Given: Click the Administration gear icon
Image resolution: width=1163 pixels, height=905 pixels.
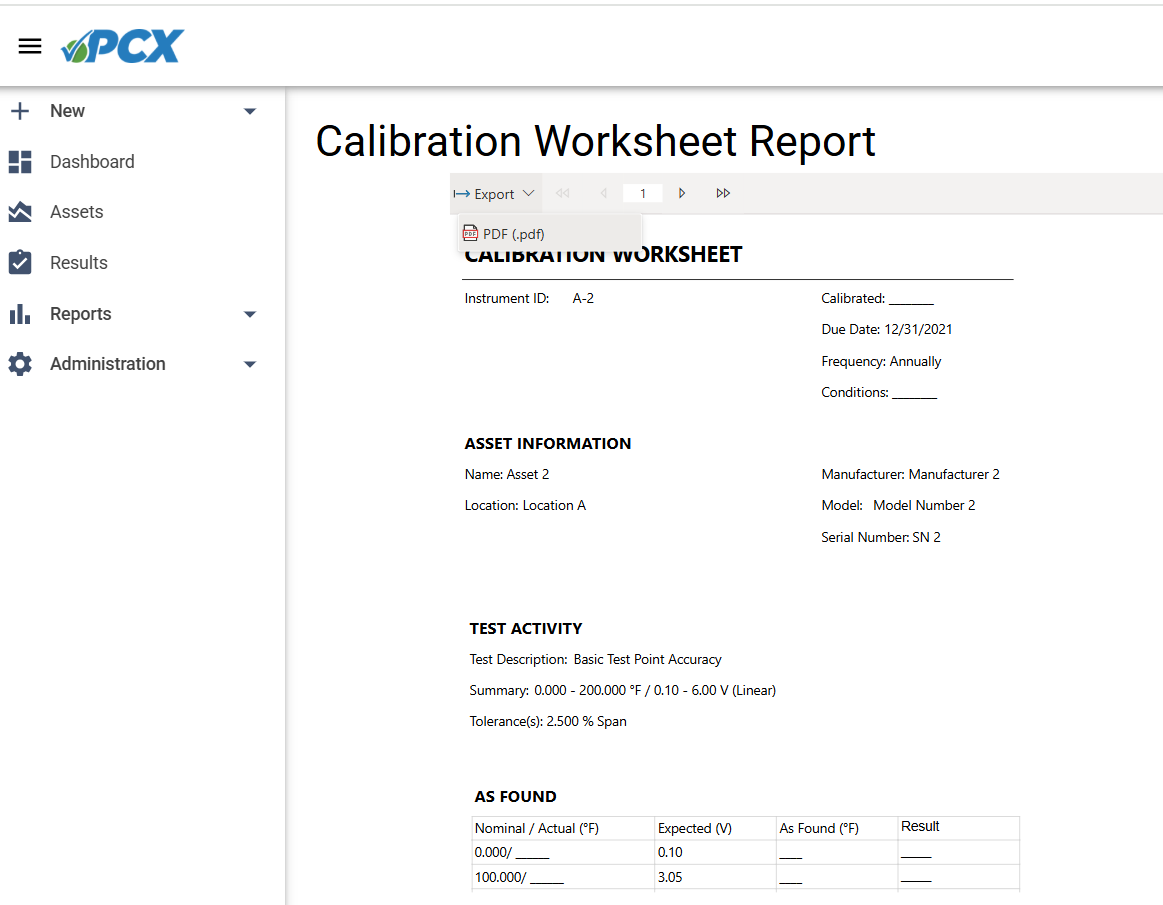Looking at the screenshot, I should (x=20, y=364).
